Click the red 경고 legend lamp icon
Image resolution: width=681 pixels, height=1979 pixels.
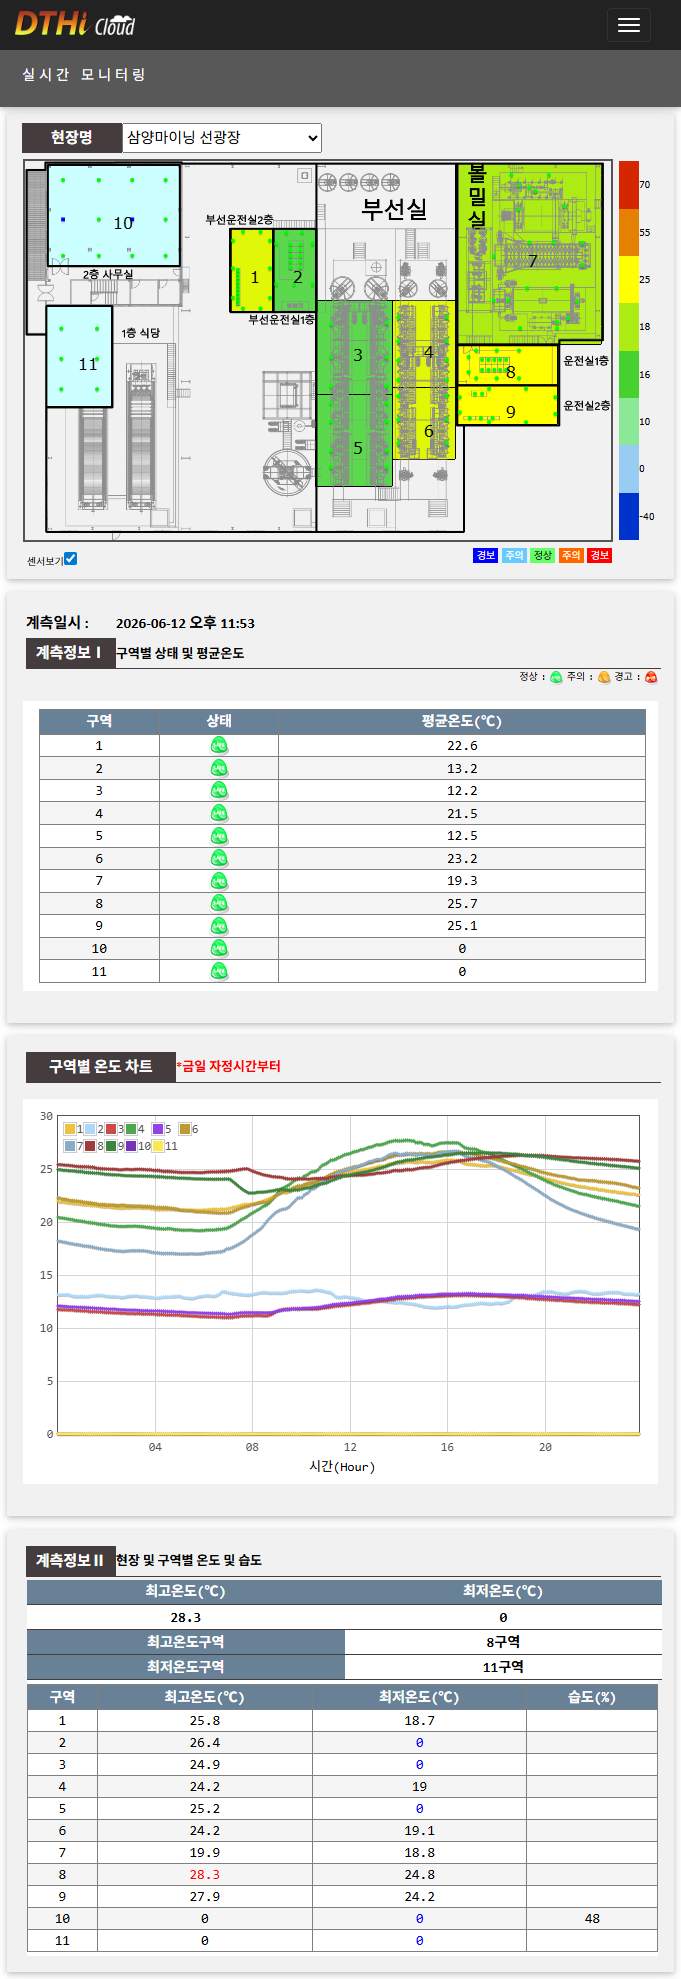click(x=651, y=677)
